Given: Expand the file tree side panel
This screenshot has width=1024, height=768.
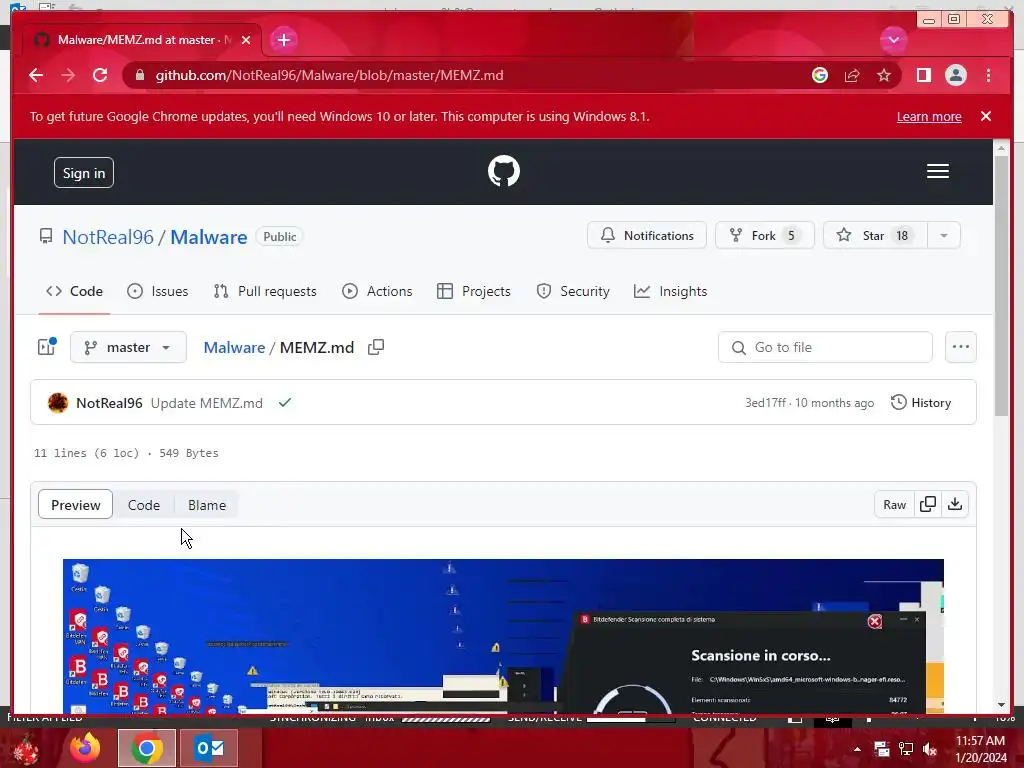Looking at the screenshot, I should (x=47, y=347).
